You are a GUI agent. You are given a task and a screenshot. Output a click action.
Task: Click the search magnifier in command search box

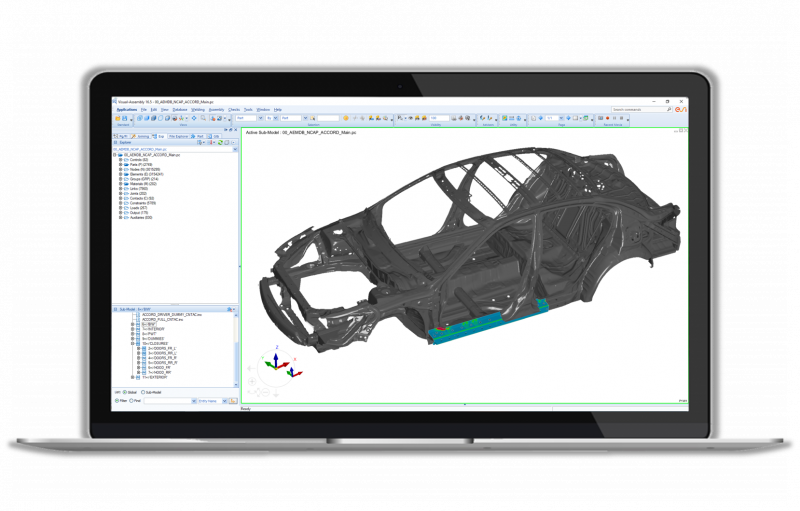669,110
